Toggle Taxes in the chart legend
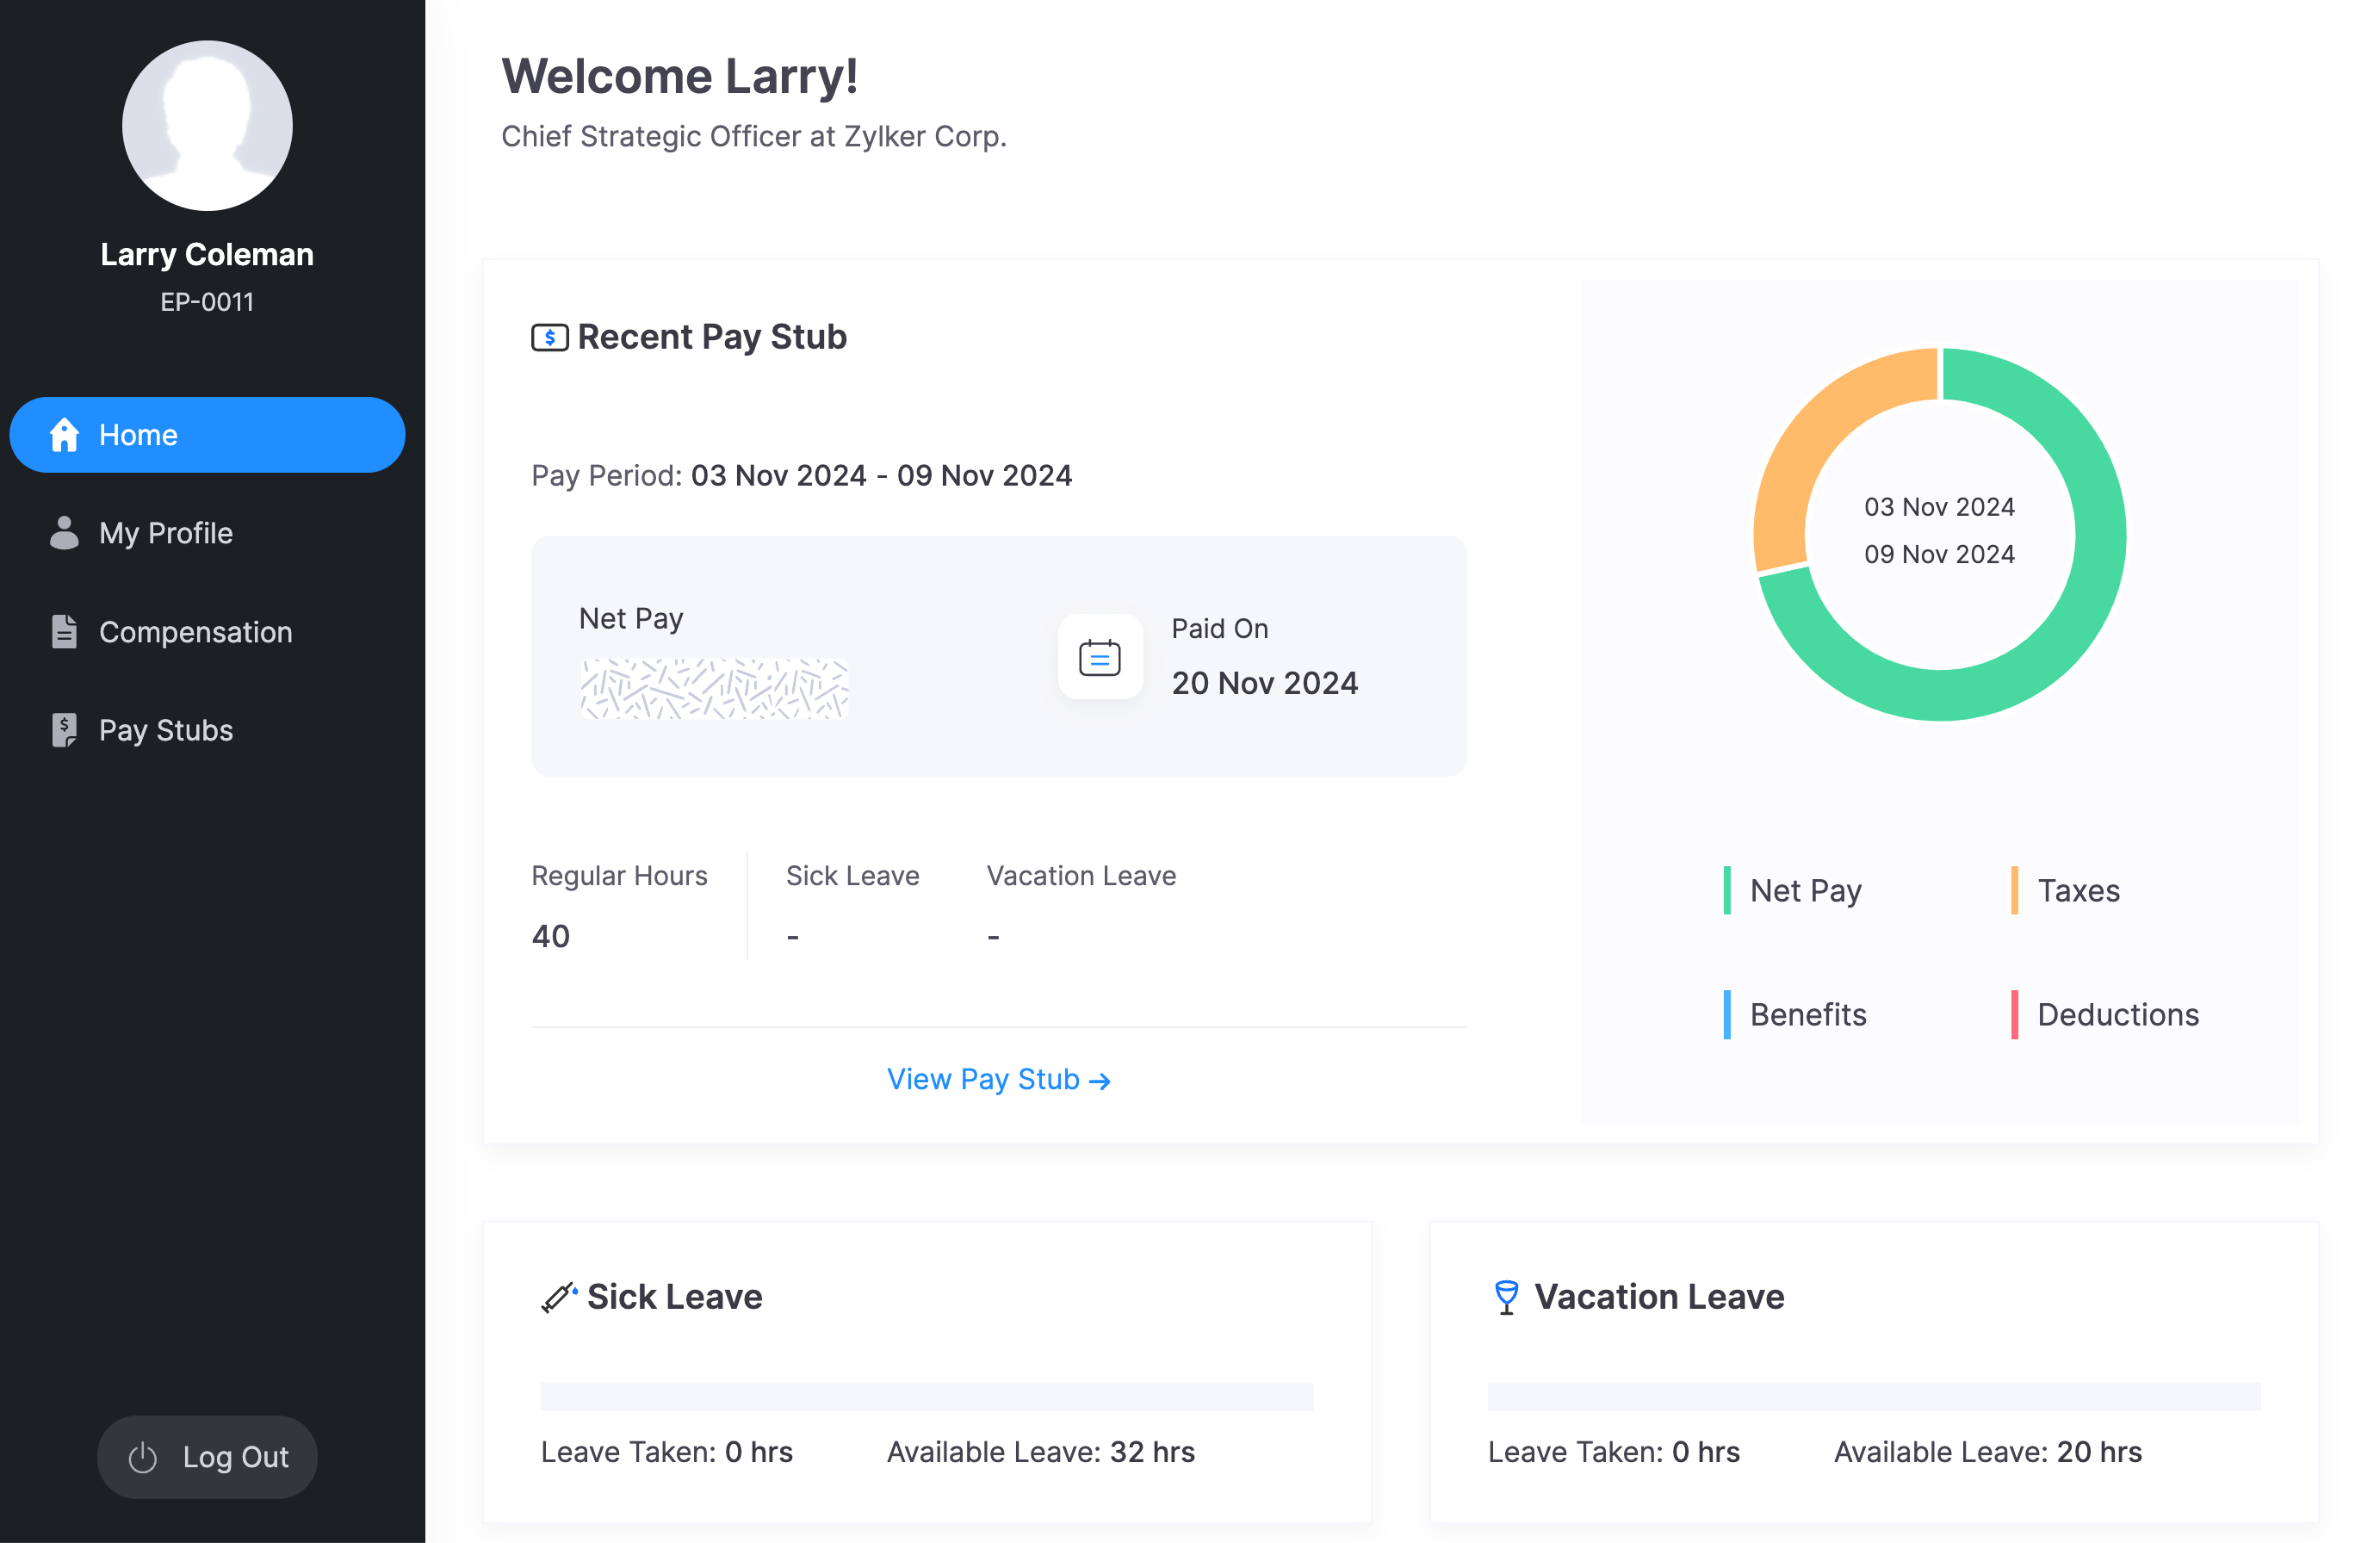The width and height of the screenshot is (2380, 1543). pyautogui.click(x=2078, y=891)
